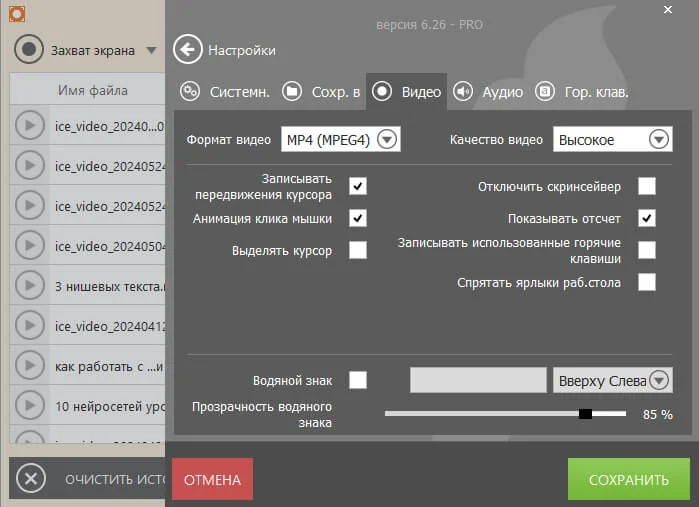Screen dimensions: 699x507
Task: Play the как работать с file
Action: [x=30, y=366]
